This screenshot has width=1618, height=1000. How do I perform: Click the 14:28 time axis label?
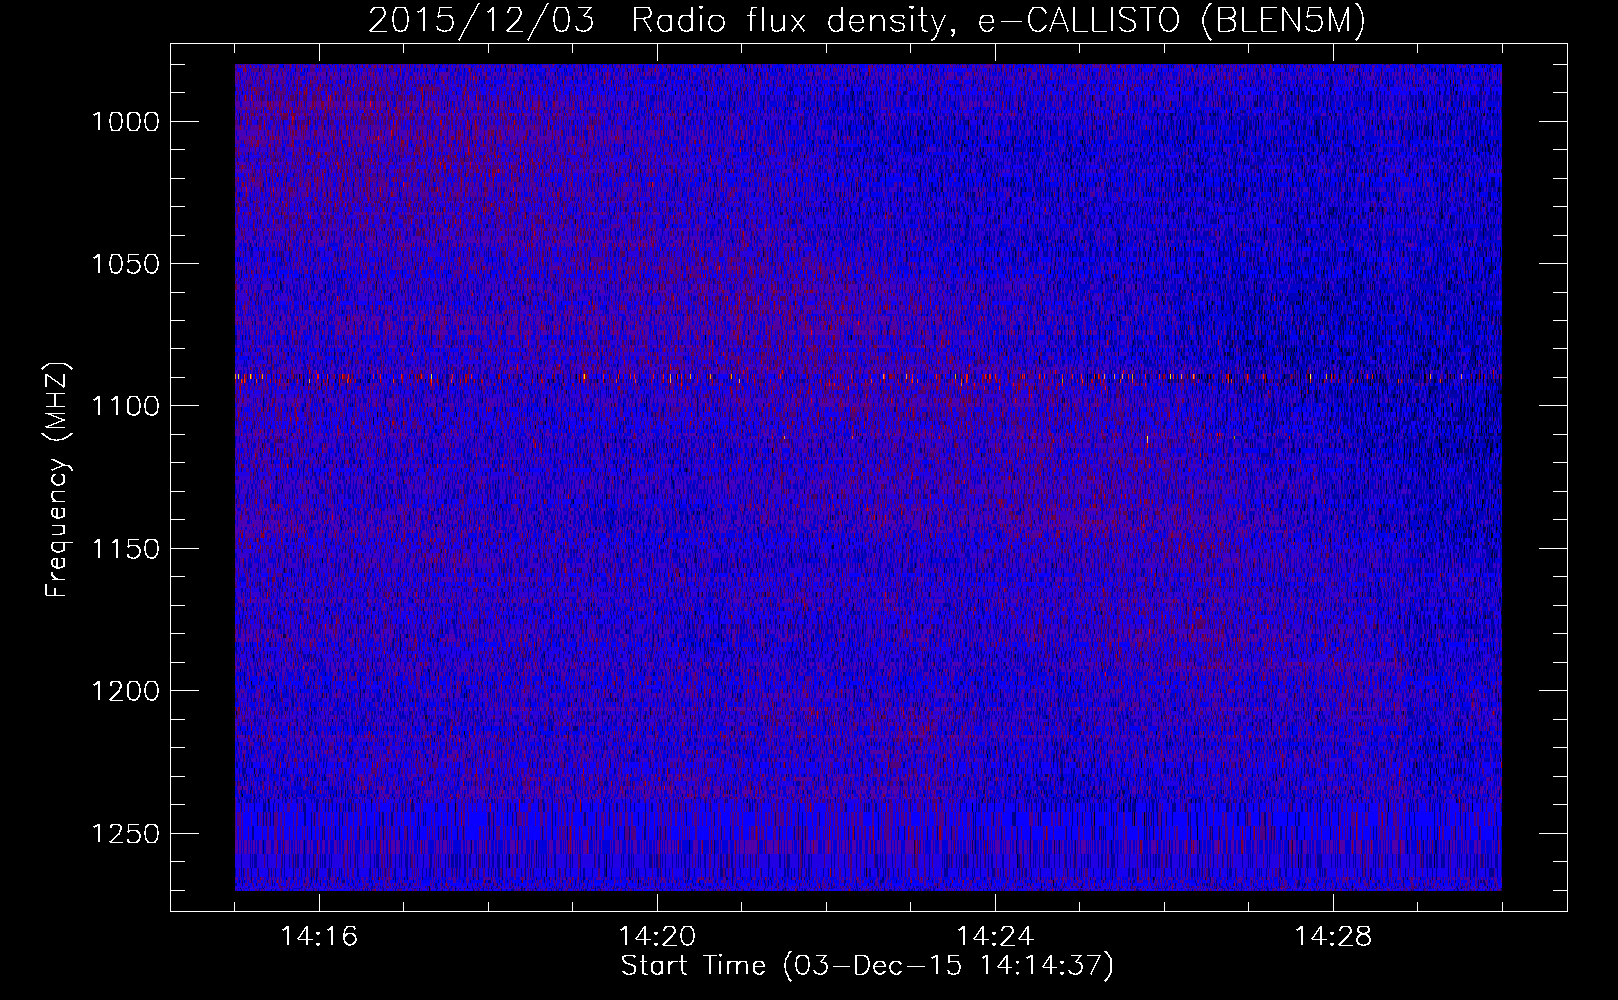pyautogui.click(x=1333, y=937)
